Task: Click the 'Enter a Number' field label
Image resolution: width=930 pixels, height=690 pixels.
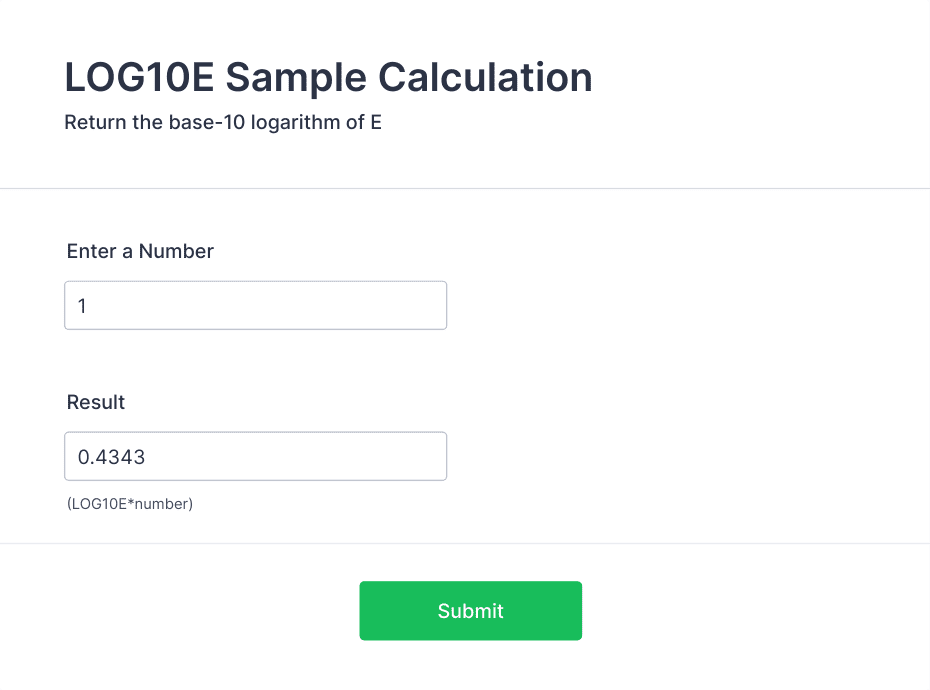Action: point(139,251)
